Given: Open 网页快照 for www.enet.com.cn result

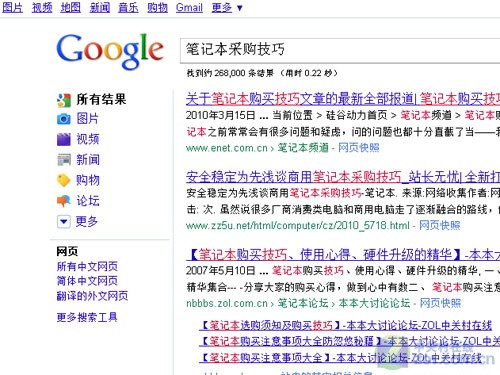Looking at the screenshot, I should (359, 148).
